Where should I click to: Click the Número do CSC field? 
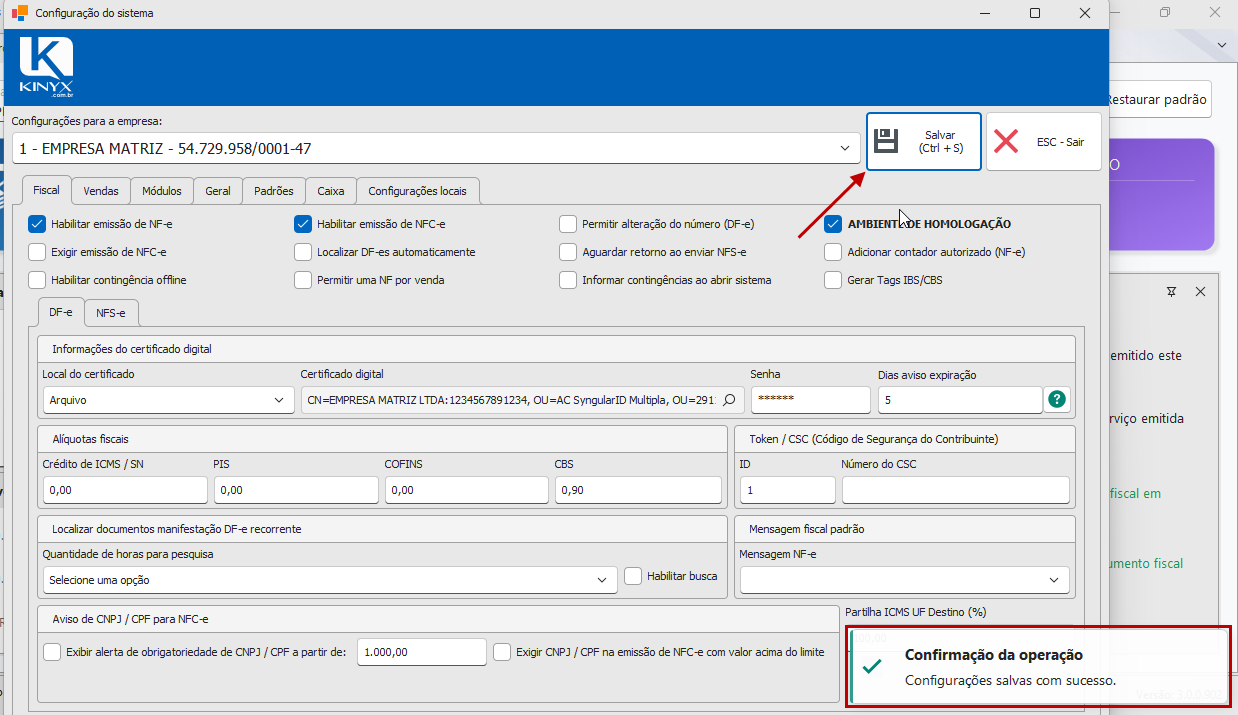pyautogui.click(x=955, y=490)
